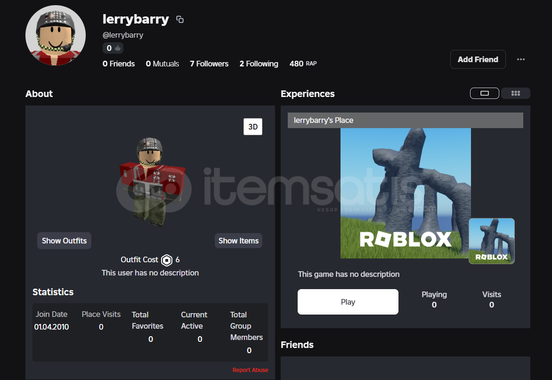Click the 480 RAP value

(303, 64)
